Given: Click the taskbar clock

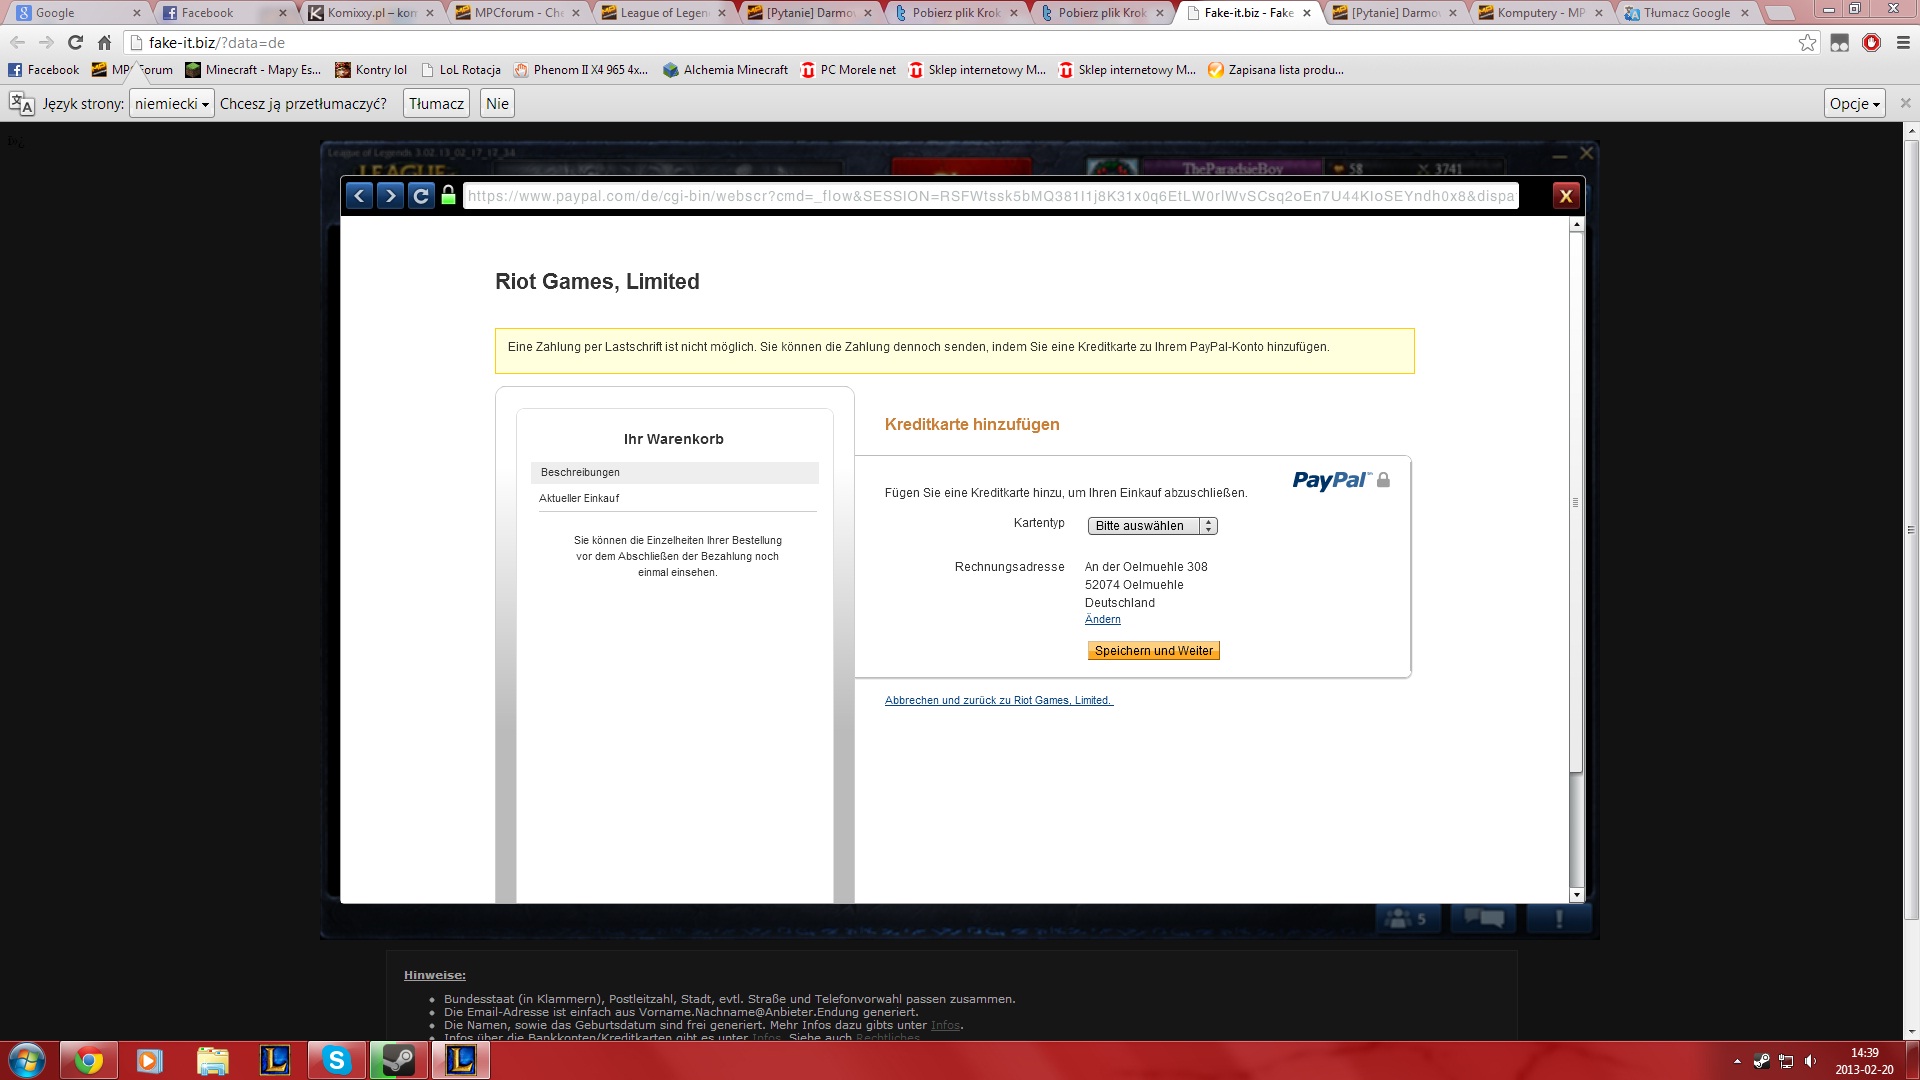Looking at the screenshot, I should click(x=1864, y=1061).
